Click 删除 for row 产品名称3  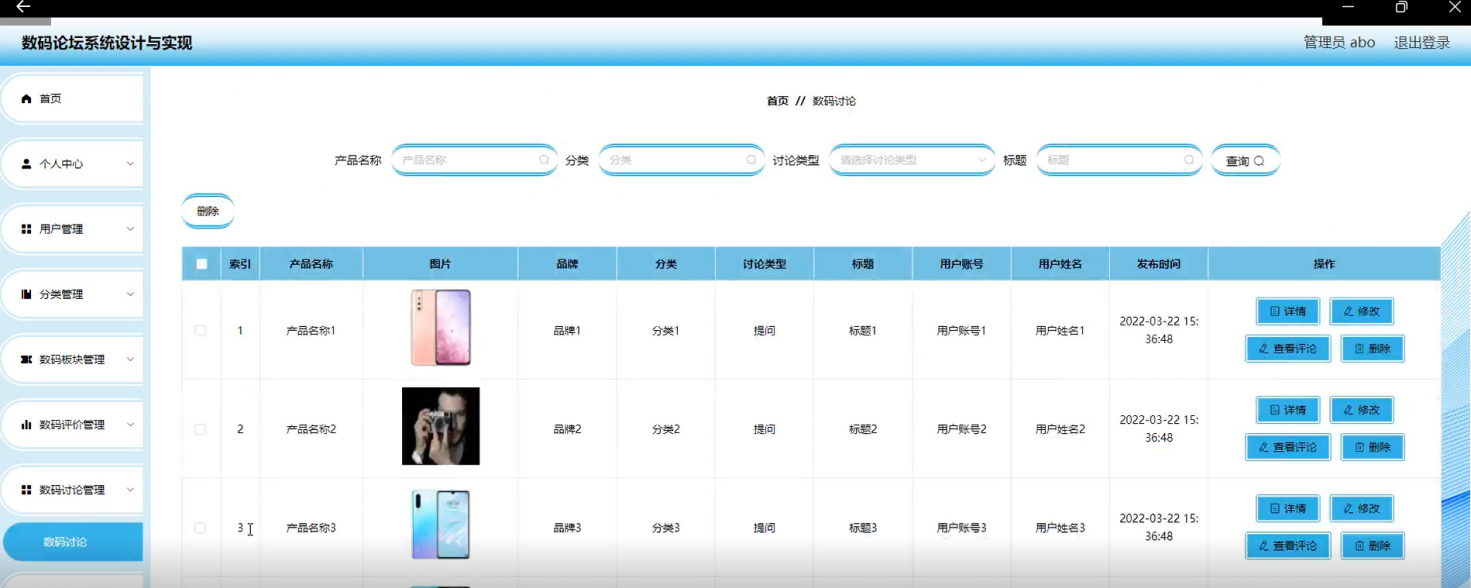pos(1373,546)
